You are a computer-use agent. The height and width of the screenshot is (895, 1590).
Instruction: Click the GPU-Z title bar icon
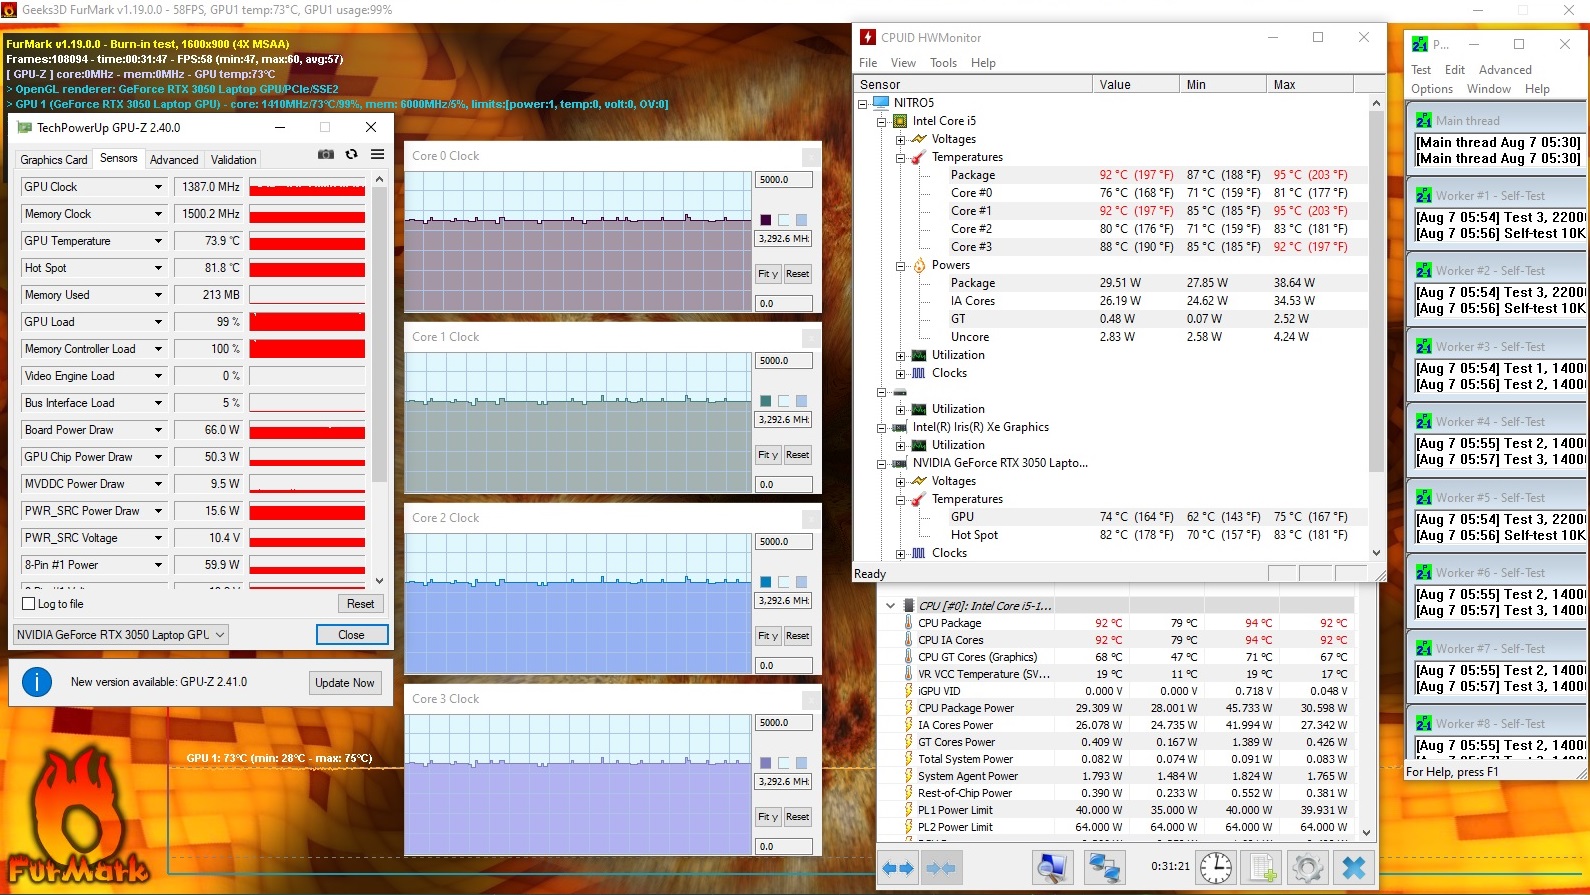23,127
